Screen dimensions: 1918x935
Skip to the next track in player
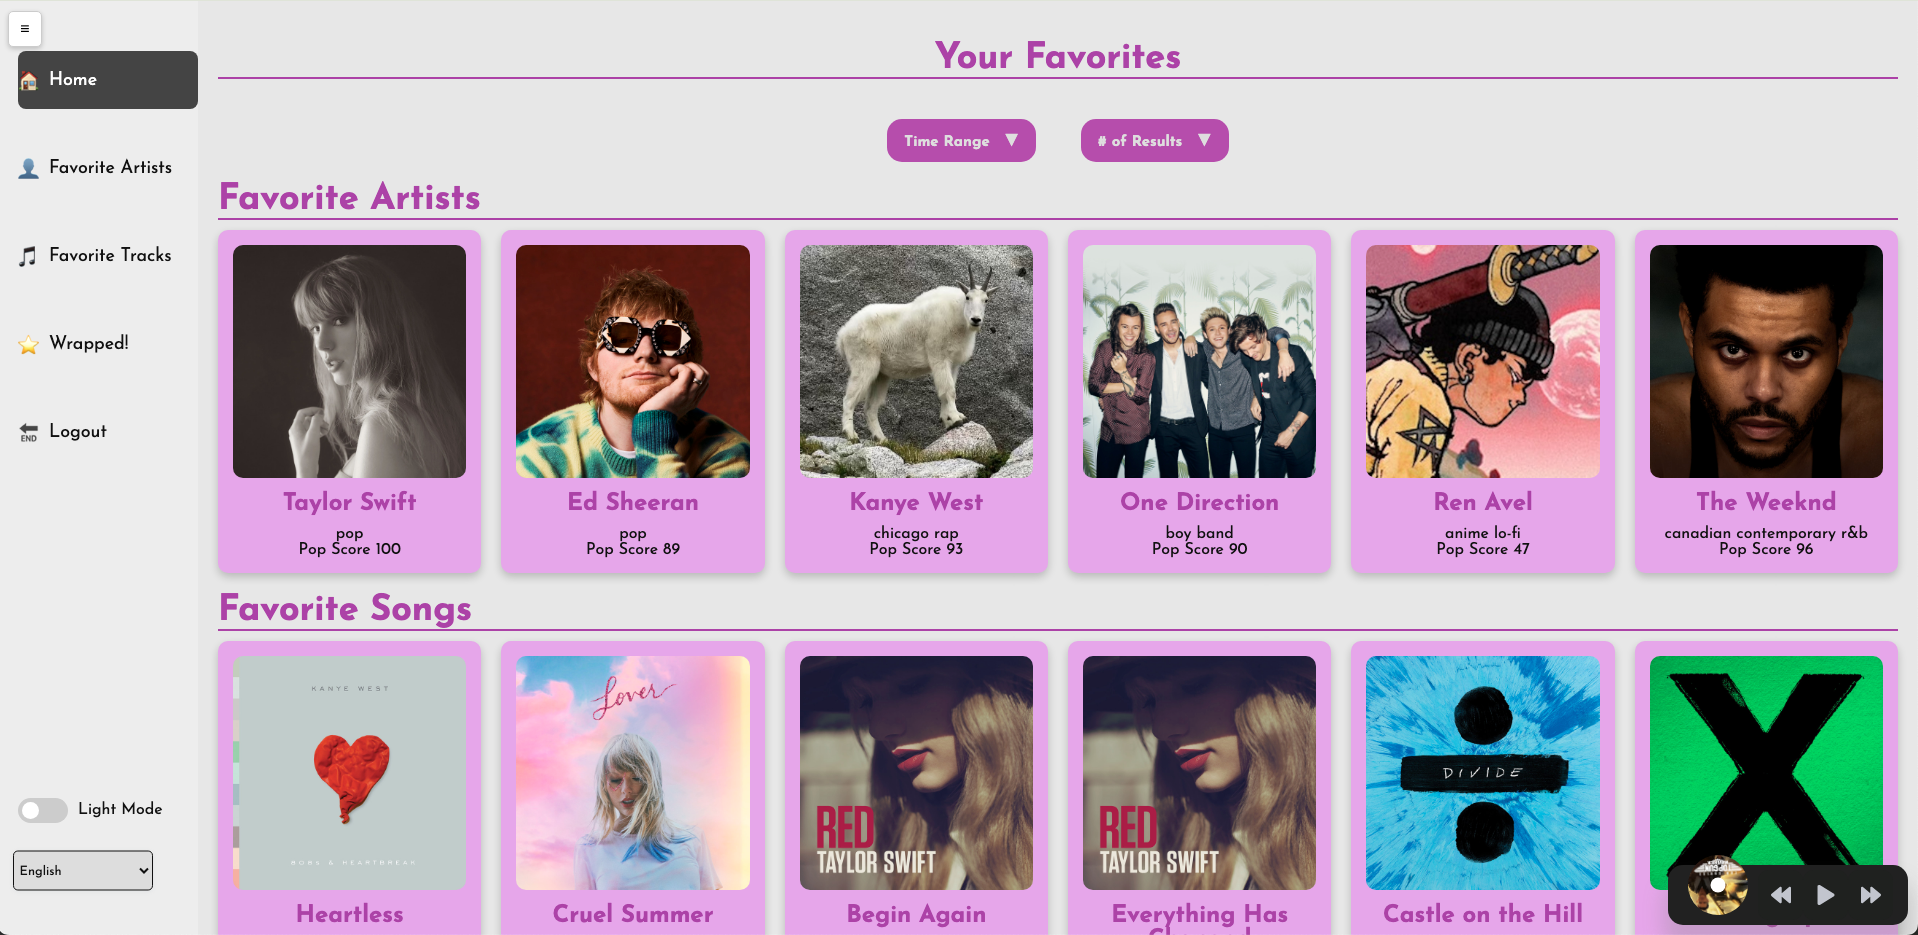pos(1870,895)
